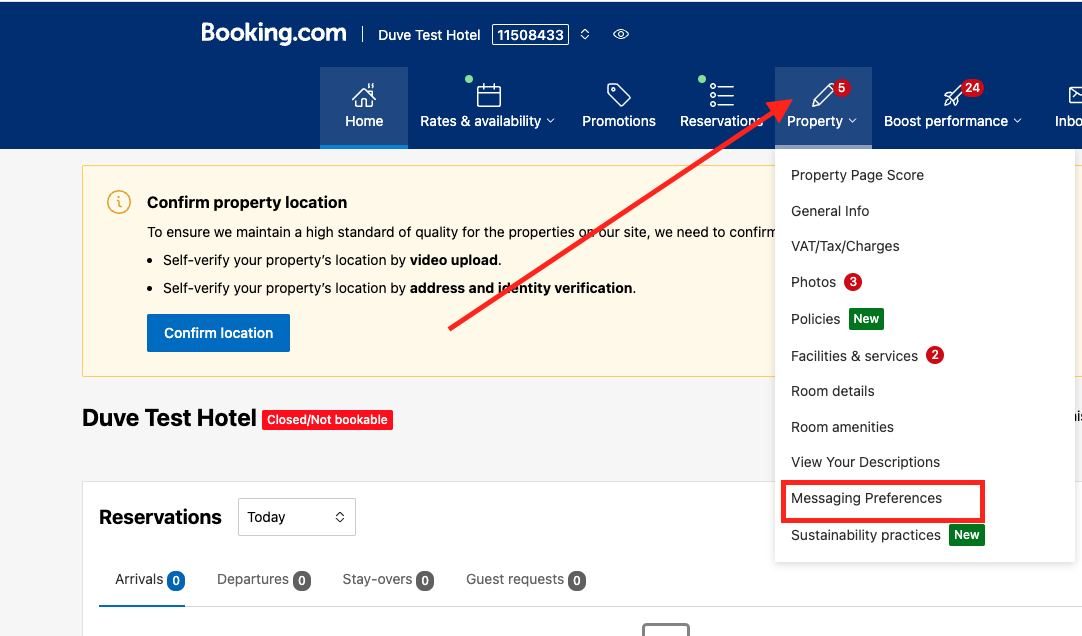Screen dimensions: 1082x636
Task: Click the Property pencil icon
Action: (x=823, y=95)
